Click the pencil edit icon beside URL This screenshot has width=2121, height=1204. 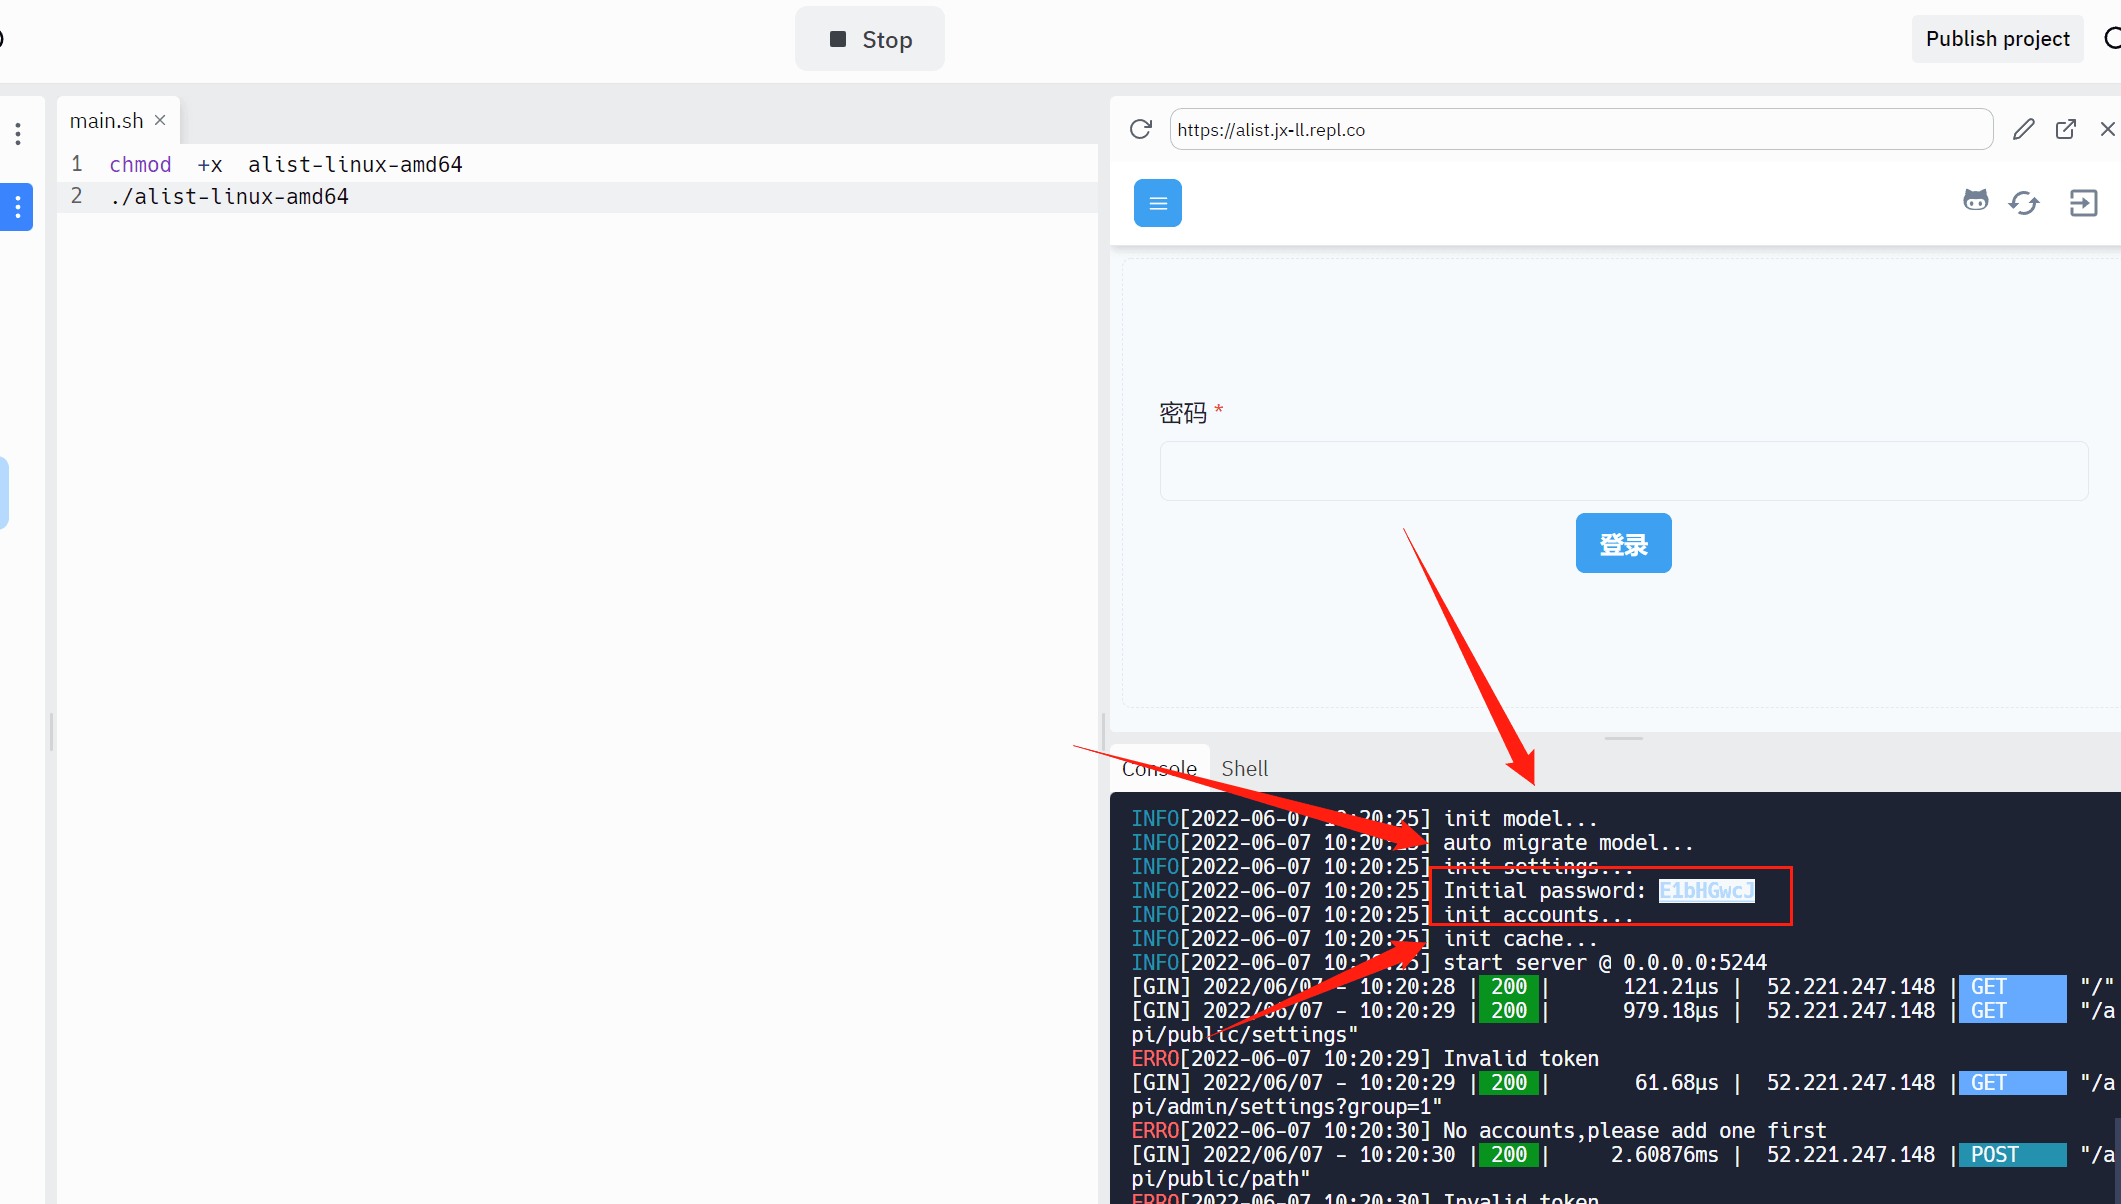click(x=2023, y=129)
